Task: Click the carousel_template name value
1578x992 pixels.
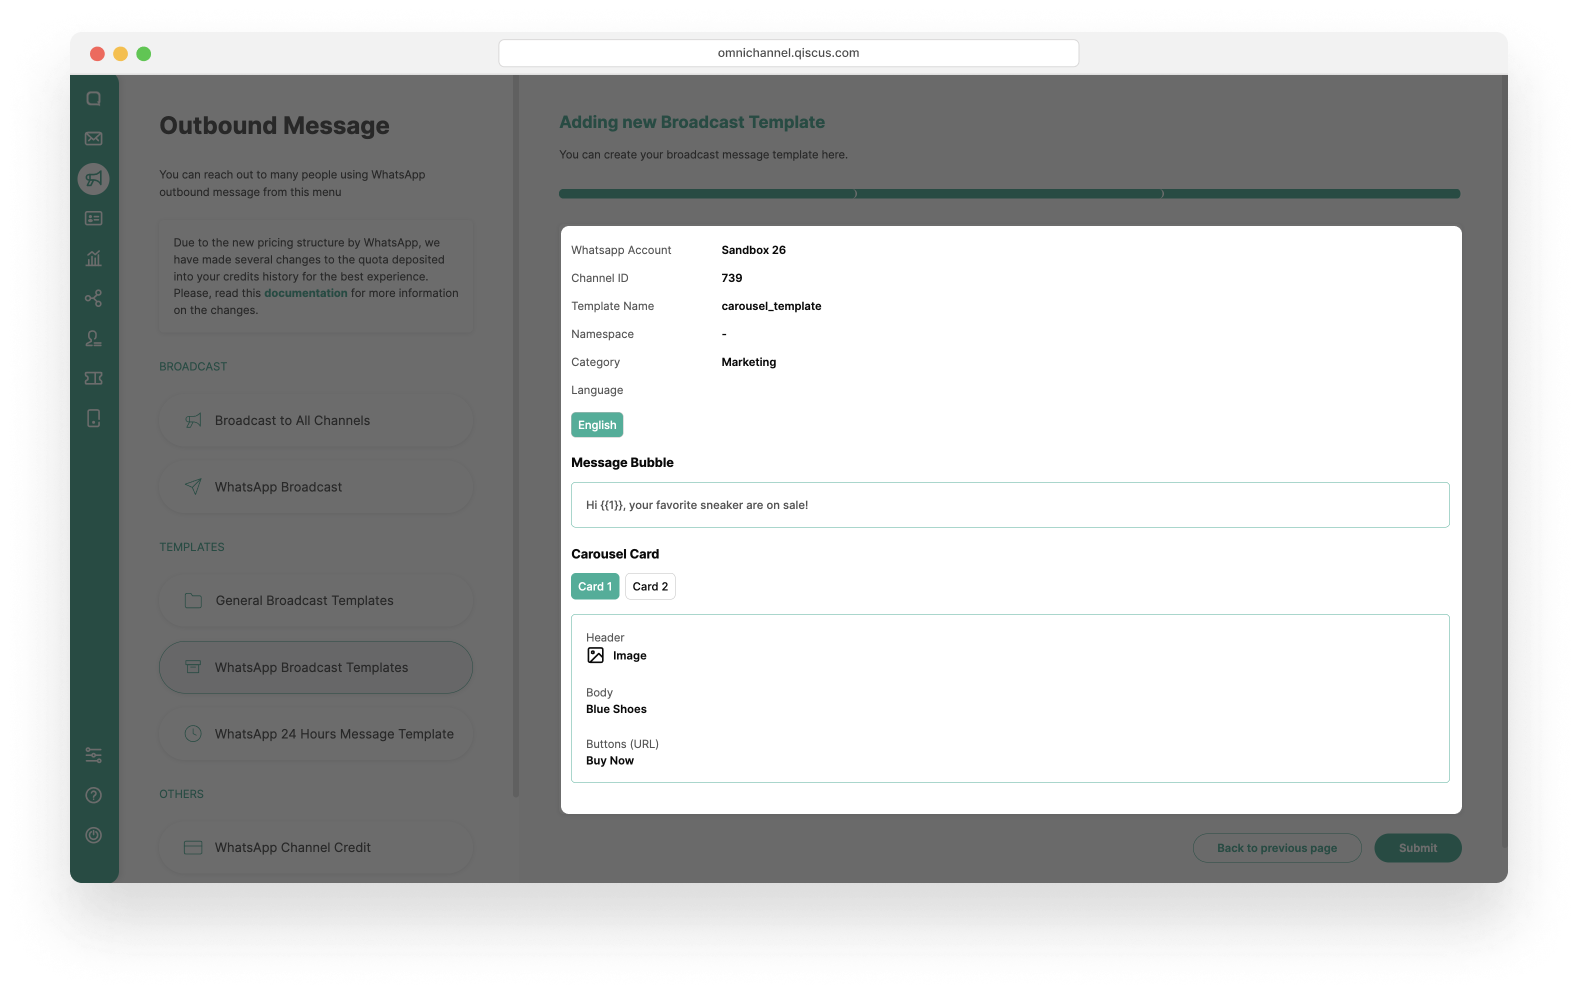Action: pos(771,307)
